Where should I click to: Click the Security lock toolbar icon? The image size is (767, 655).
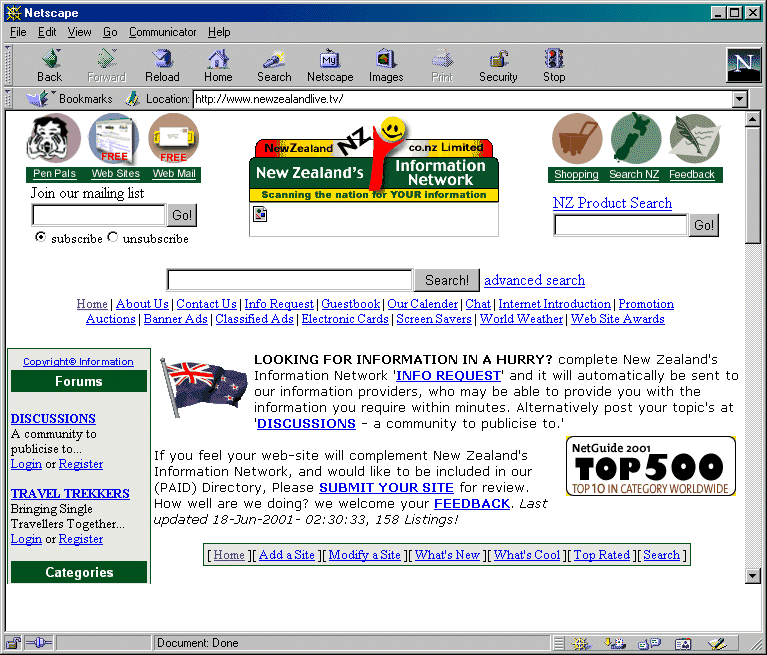point(498,65)
